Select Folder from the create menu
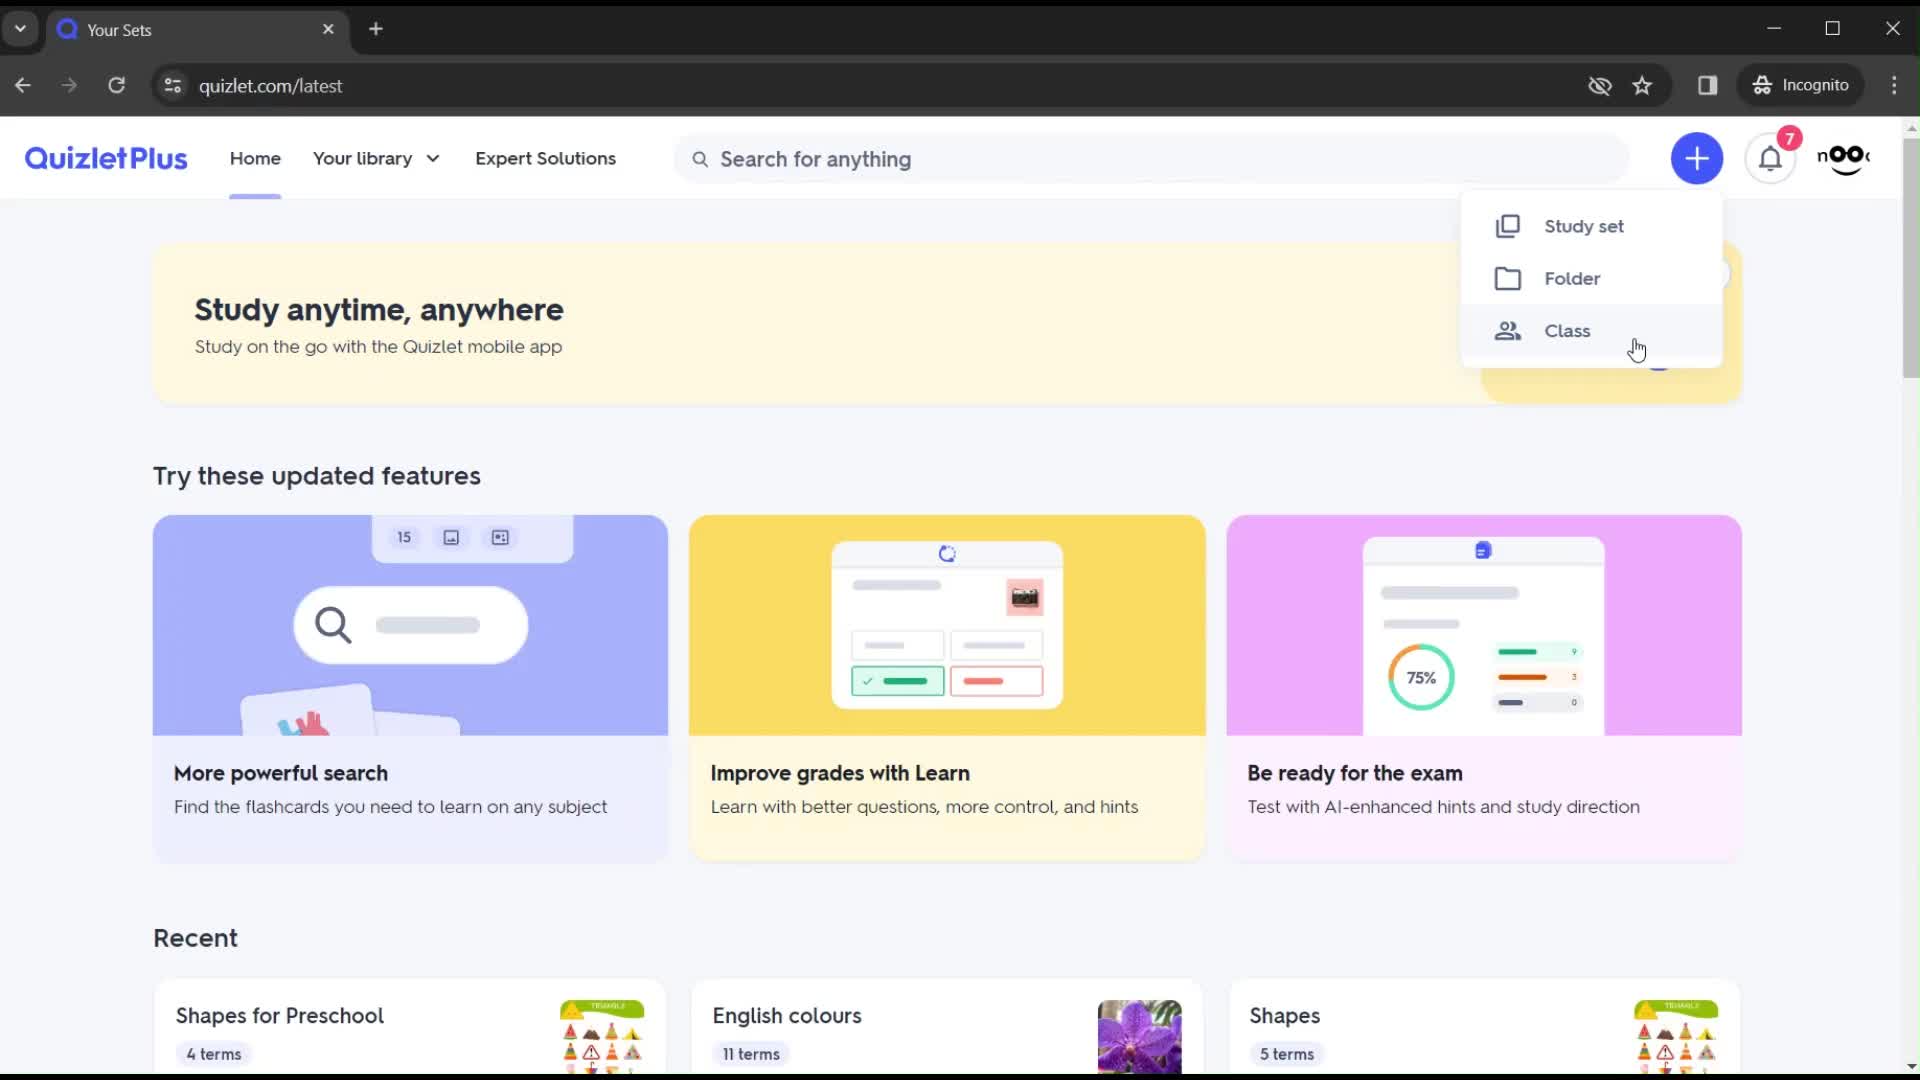The image size is (1920, 1080). click(1591, 278)
